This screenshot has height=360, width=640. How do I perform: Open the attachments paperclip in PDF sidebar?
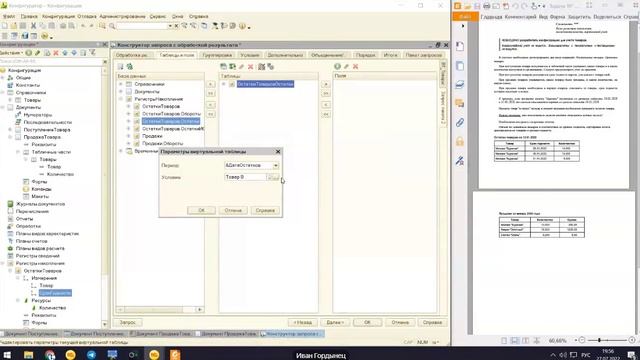pyautogui.click(x=460, y=122)
